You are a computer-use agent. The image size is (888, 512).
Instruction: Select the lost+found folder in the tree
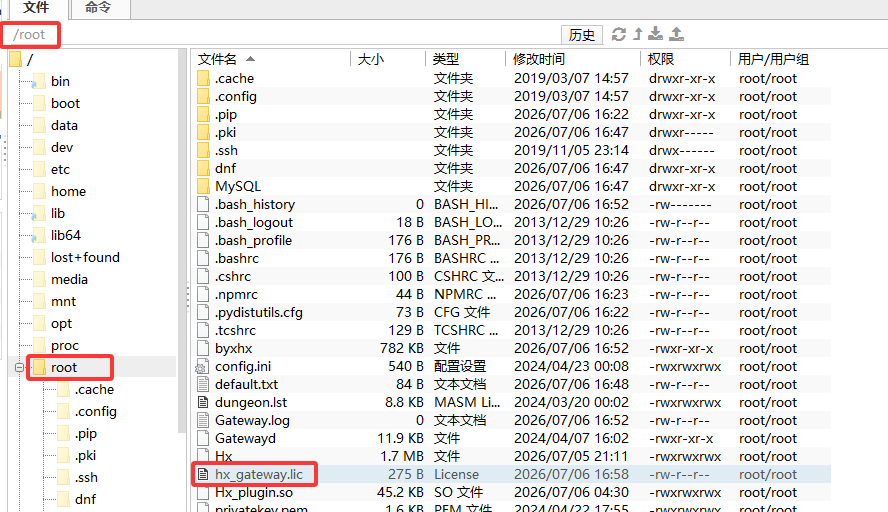click(x=85, y=258)
